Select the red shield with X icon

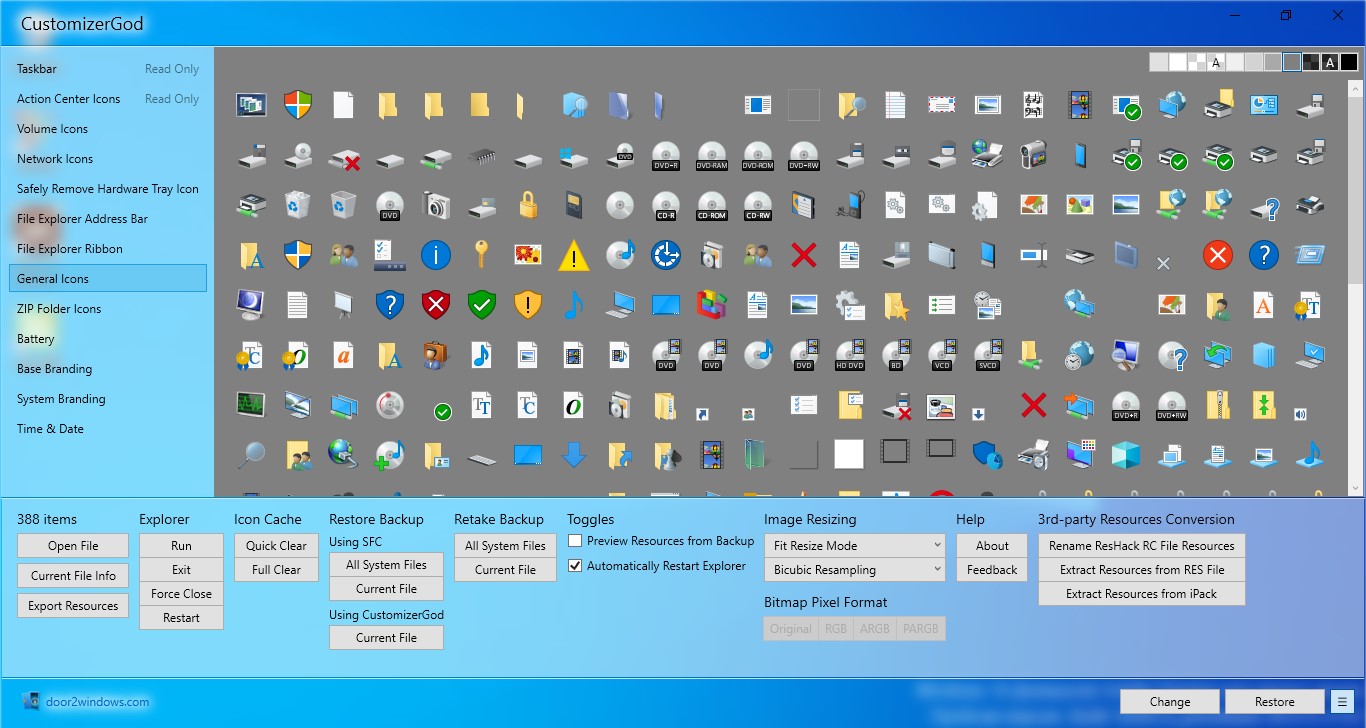click(436, 305)
